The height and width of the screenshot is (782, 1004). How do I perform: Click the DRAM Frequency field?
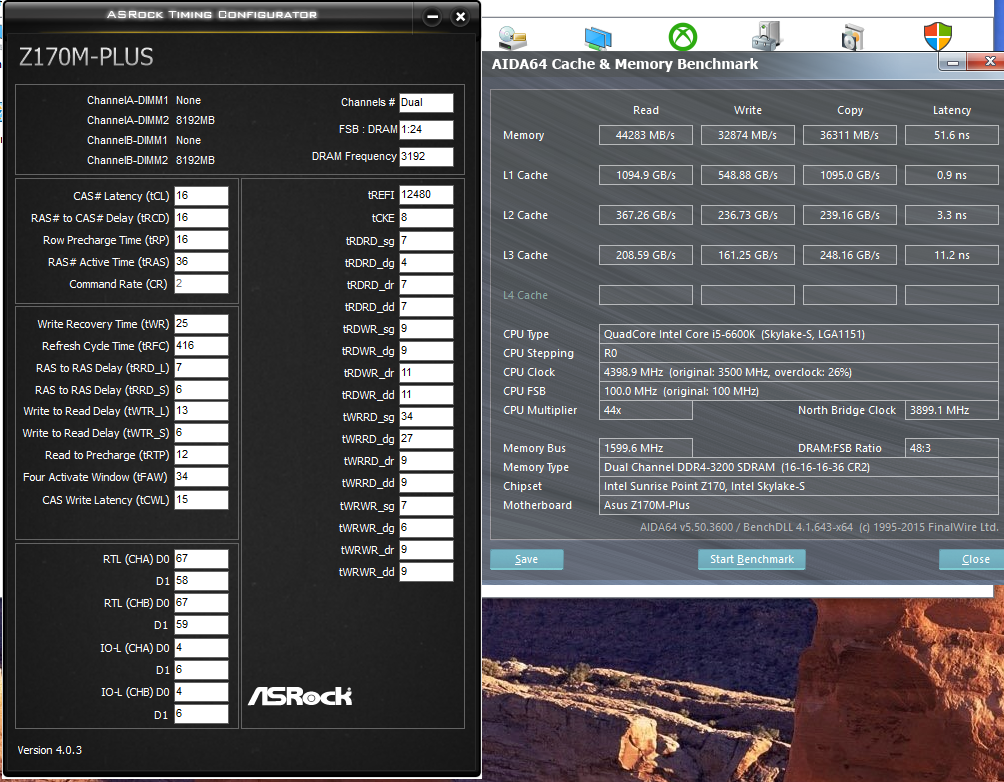click(426, 156)
